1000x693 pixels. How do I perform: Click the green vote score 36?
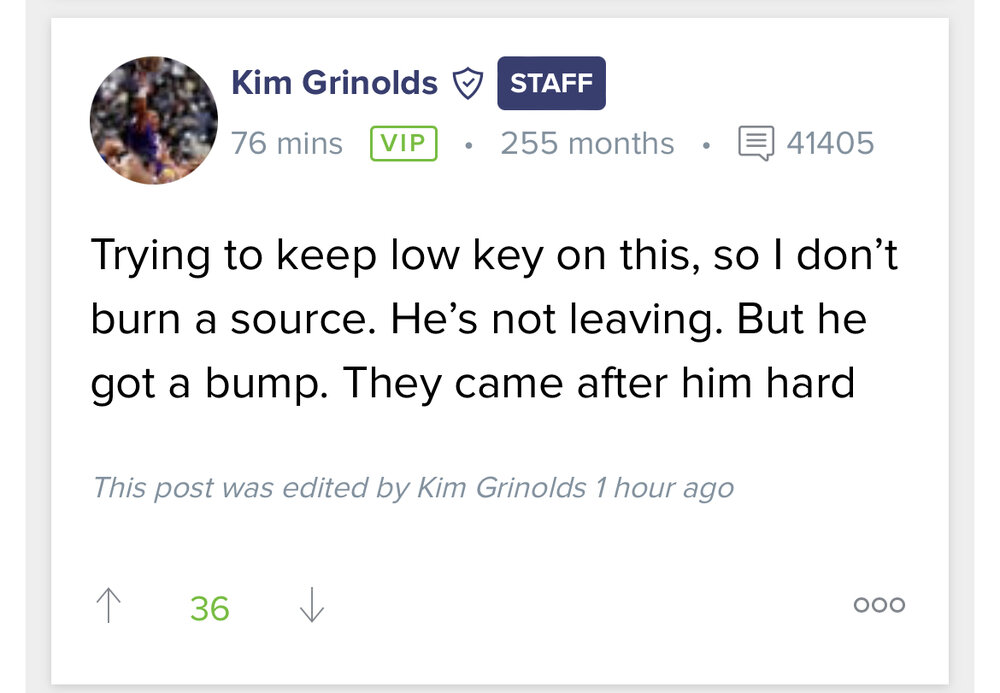[x=210, y=608]
